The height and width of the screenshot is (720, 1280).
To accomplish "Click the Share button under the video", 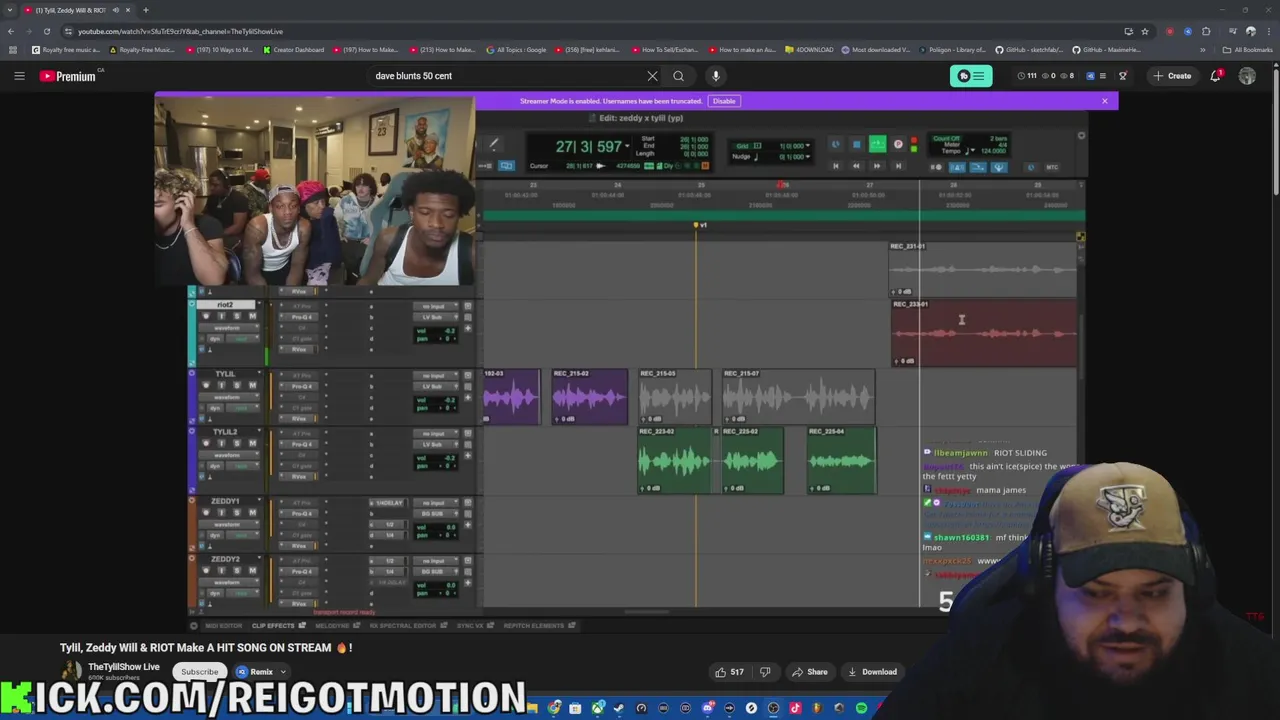I will point(809,672).
